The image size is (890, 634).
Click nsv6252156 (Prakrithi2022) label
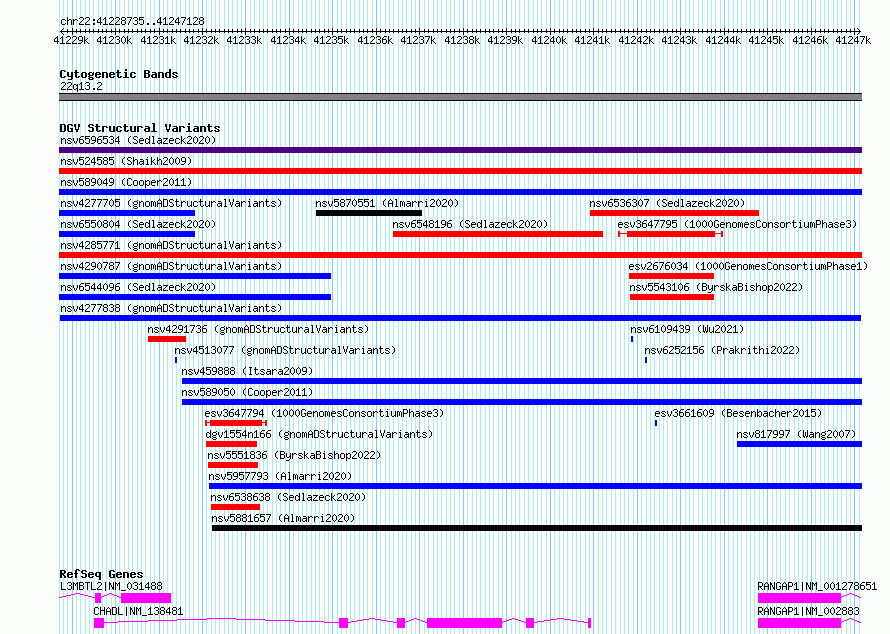point(722,350)
